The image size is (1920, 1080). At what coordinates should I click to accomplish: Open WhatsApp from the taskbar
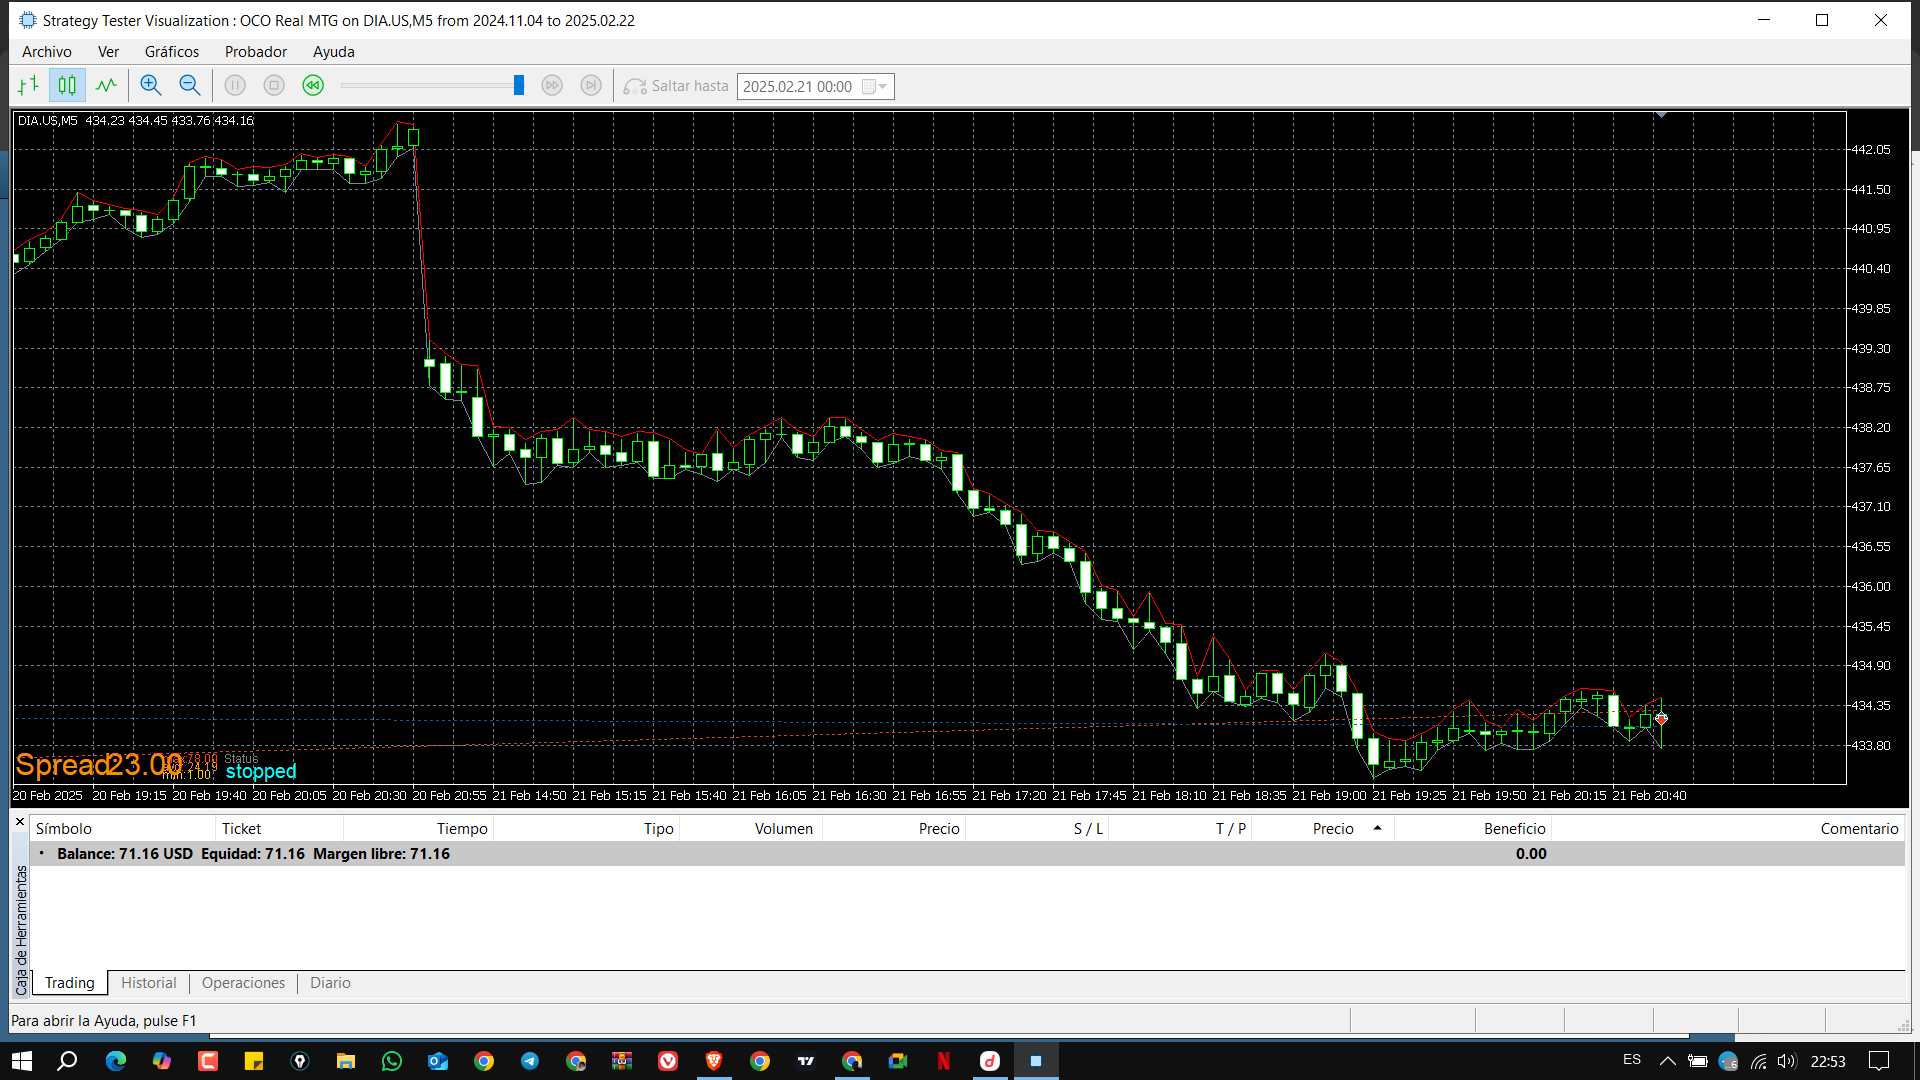[x=392, y=1061]
